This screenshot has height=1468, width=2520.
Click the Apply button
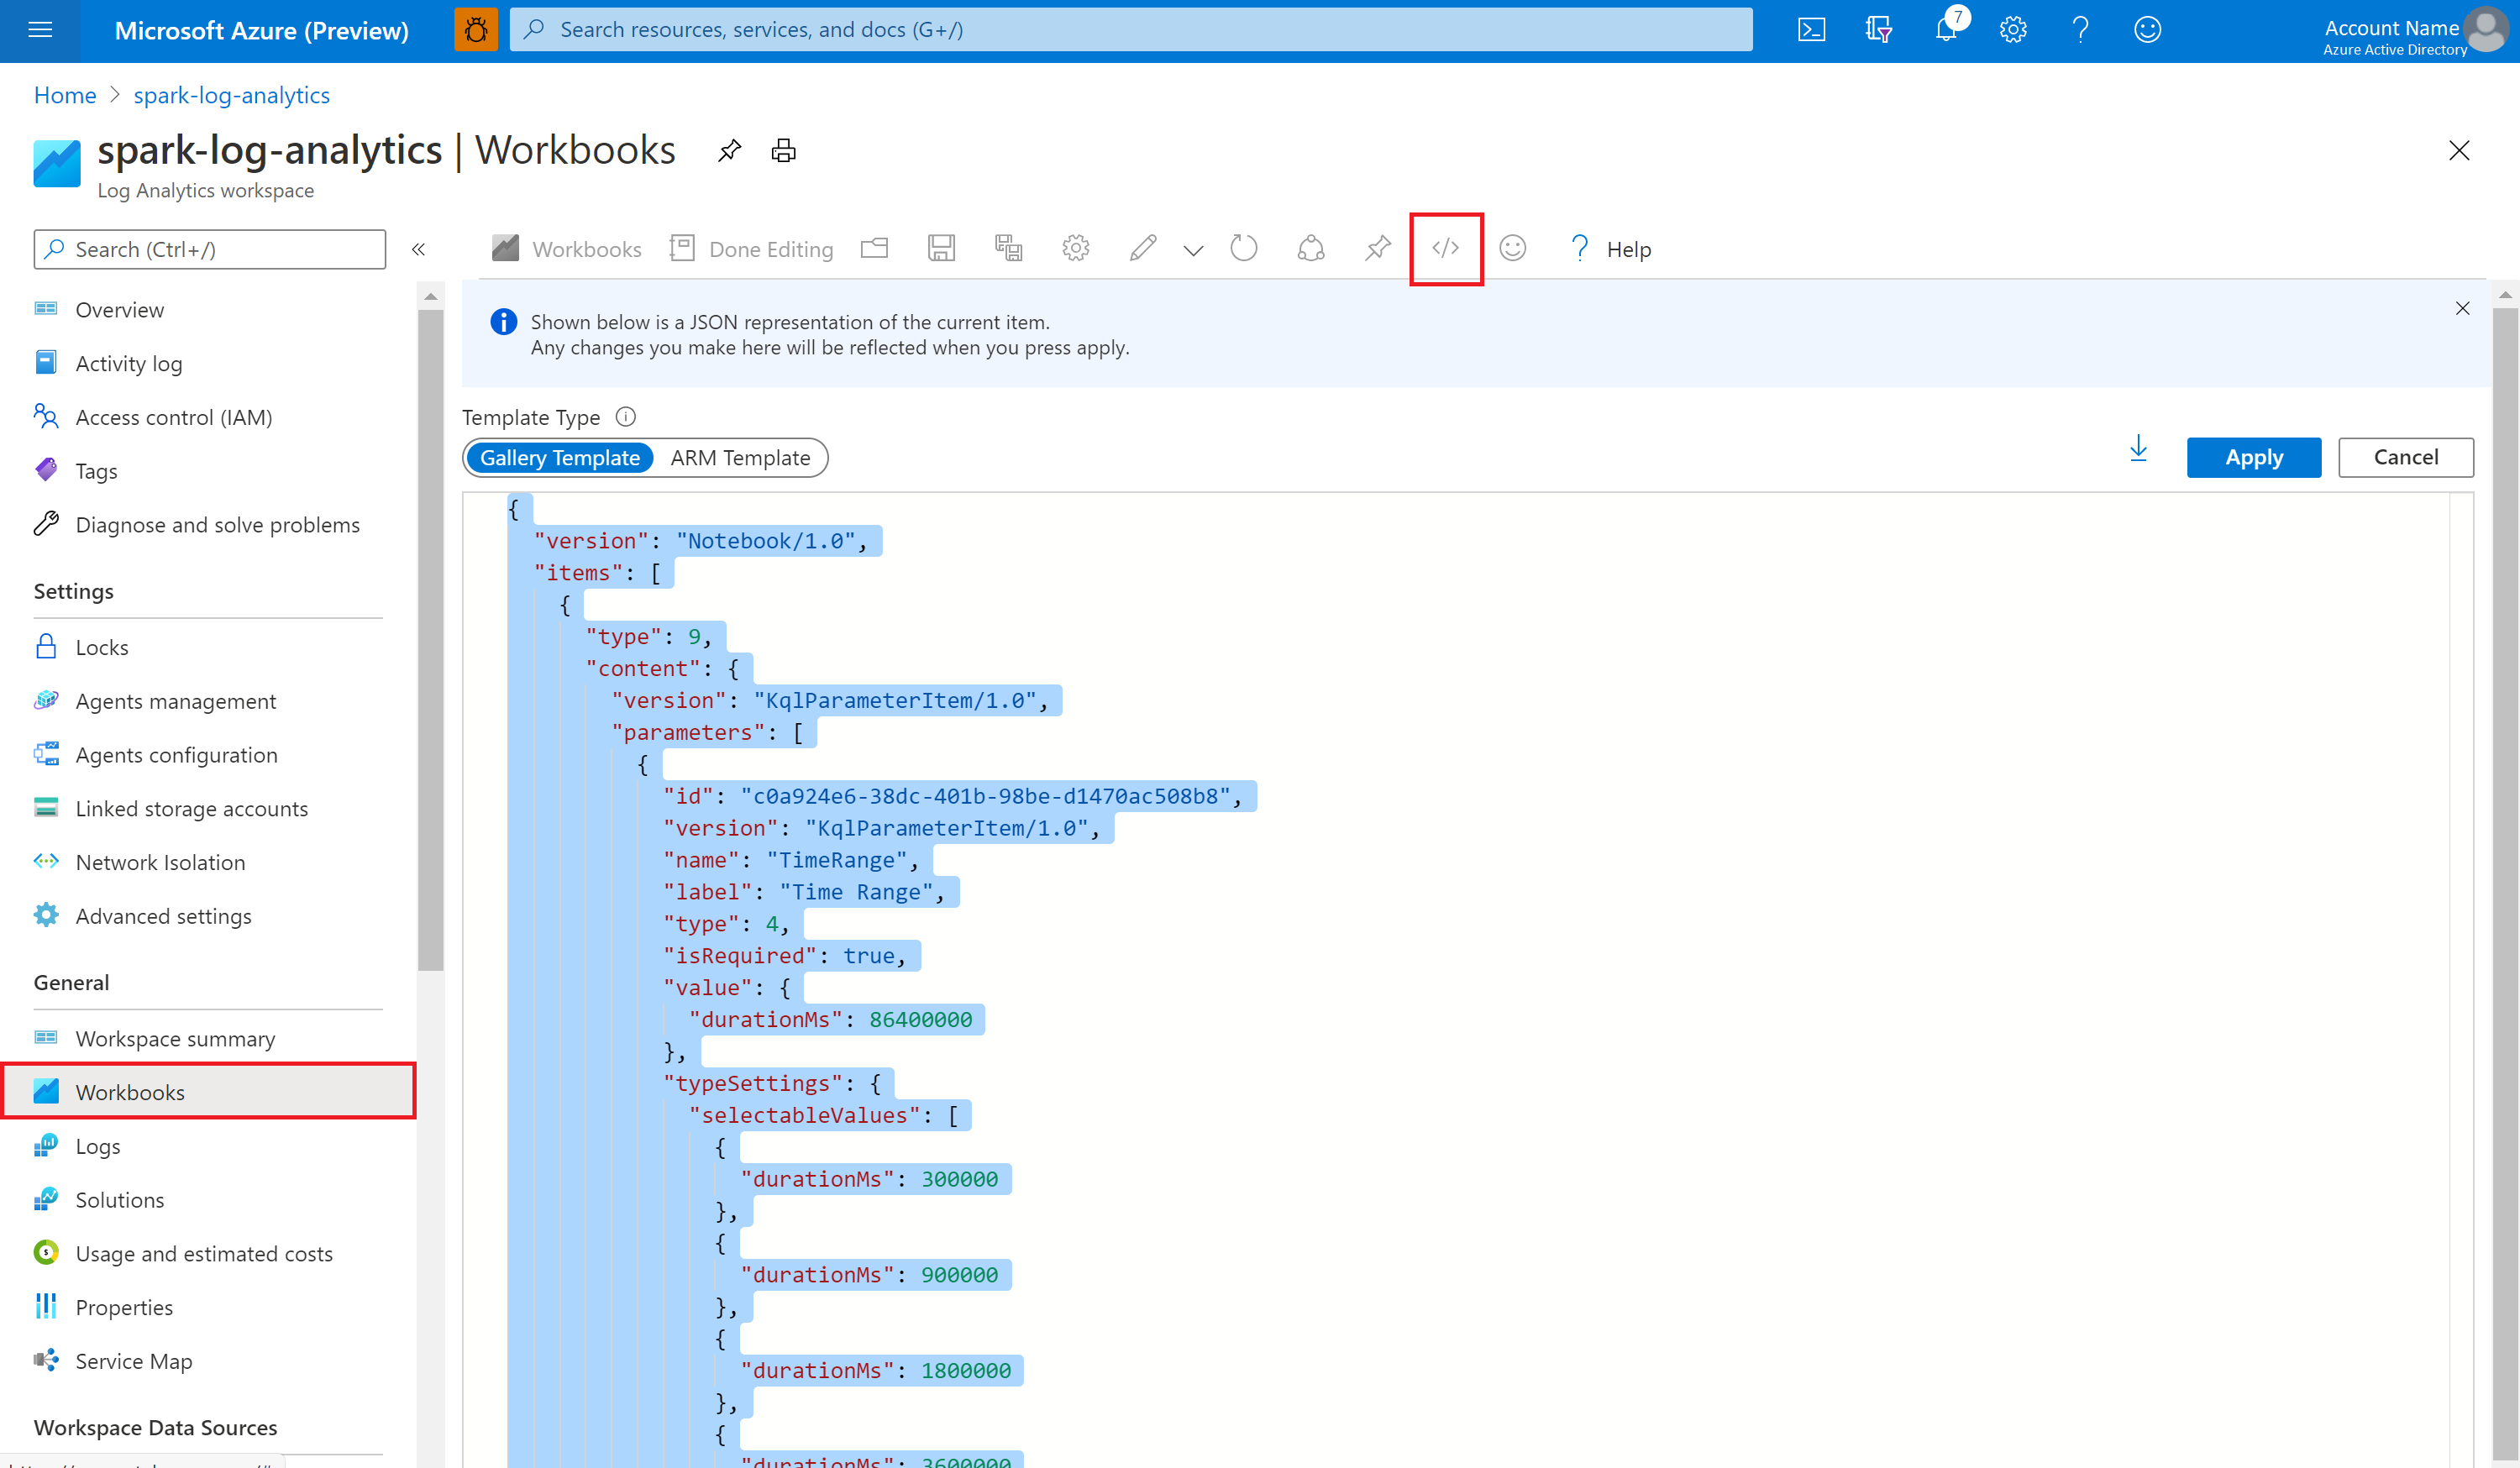tap(2255, 456)
